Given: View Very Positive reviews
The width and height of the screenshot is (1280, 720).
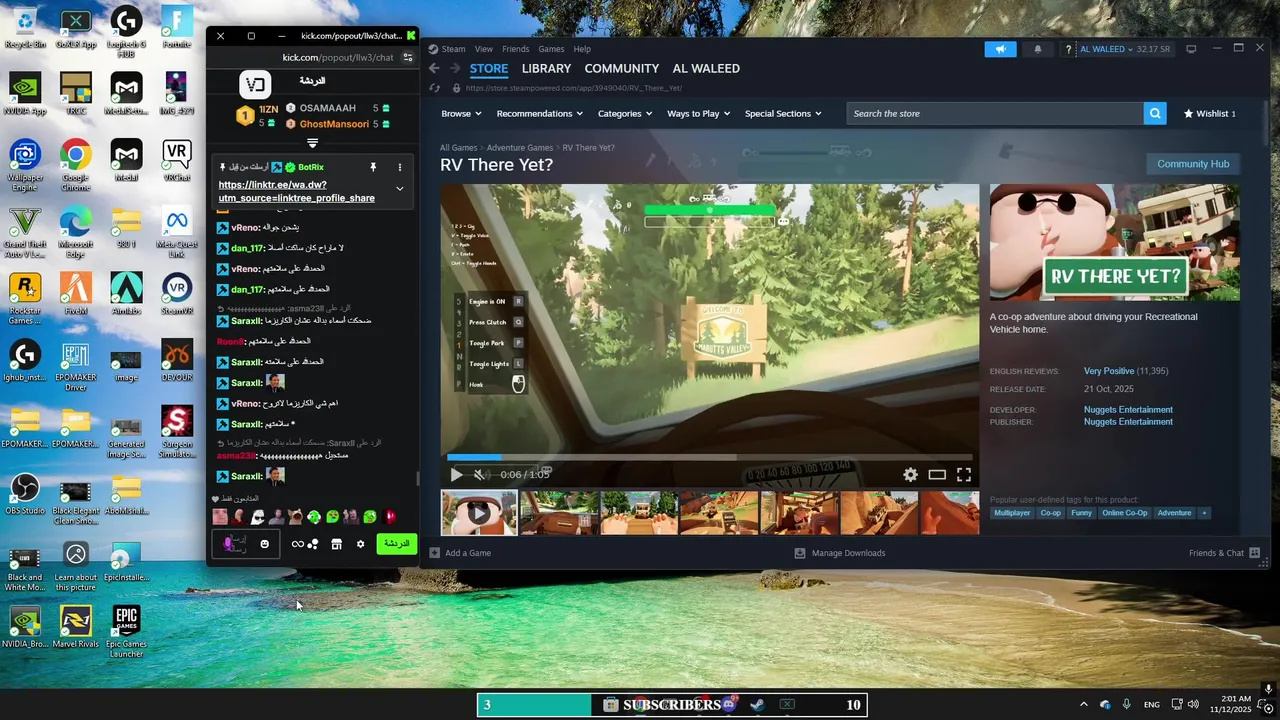Looking at the screenshot, I should click(1109, 371).
